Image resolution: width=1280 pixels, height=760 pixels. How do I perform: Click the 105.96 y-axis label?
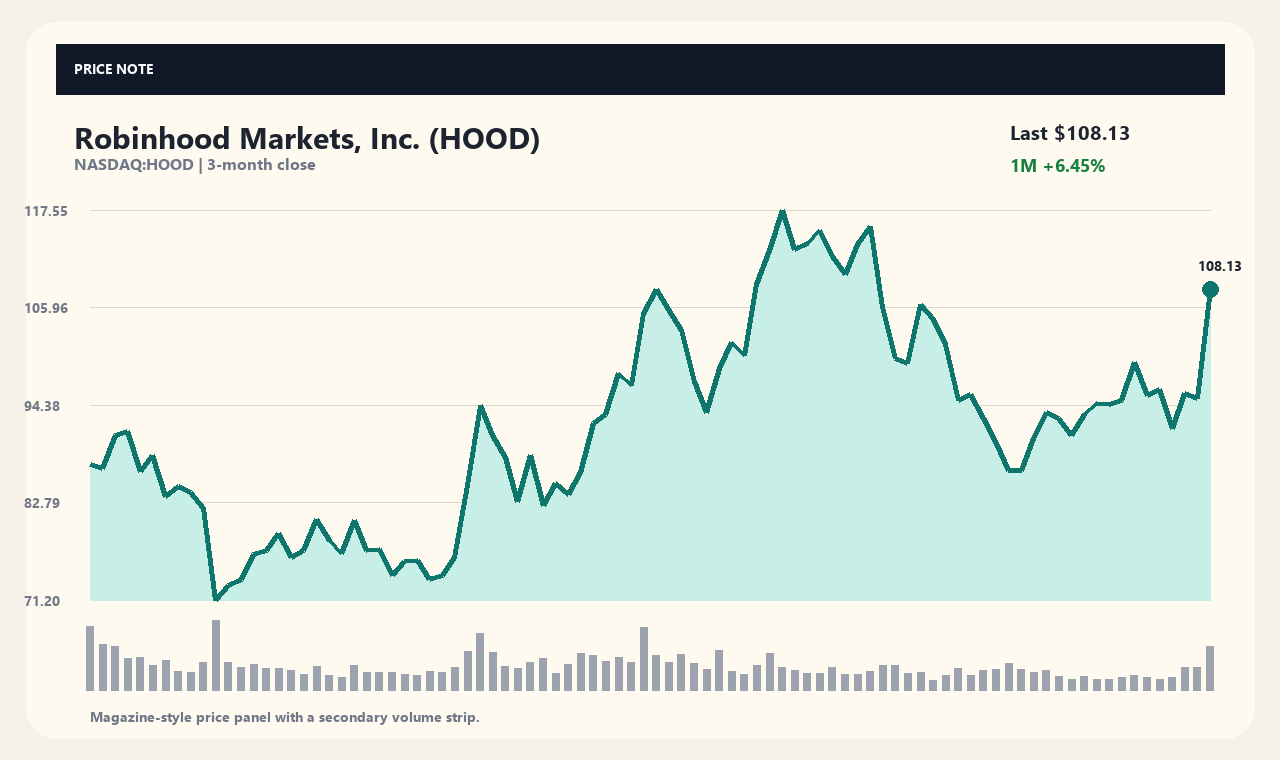point(46,308)
